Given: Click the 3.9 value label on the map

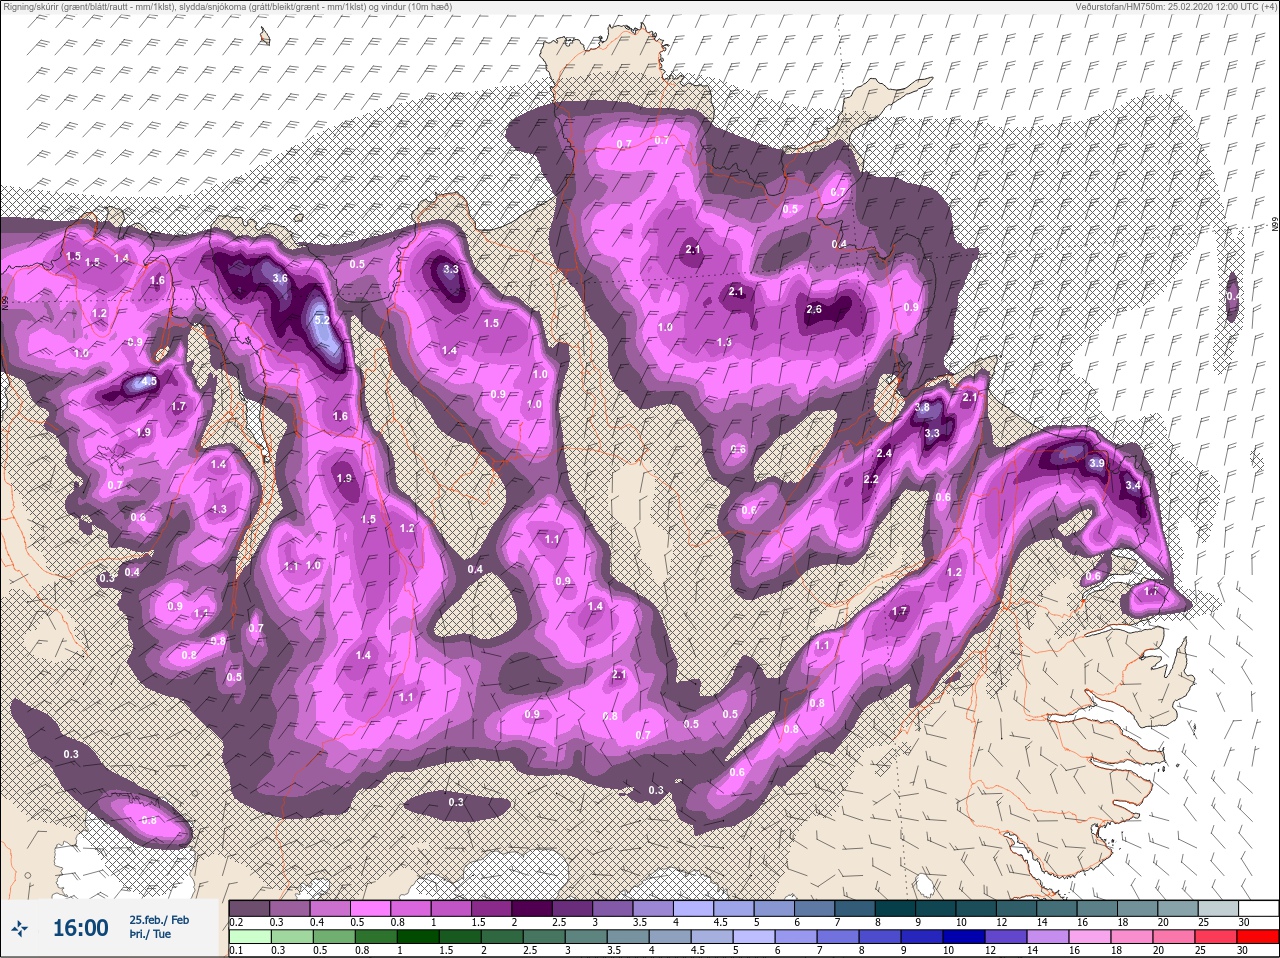Looking at the screenshot, I should coord(1096,463).
